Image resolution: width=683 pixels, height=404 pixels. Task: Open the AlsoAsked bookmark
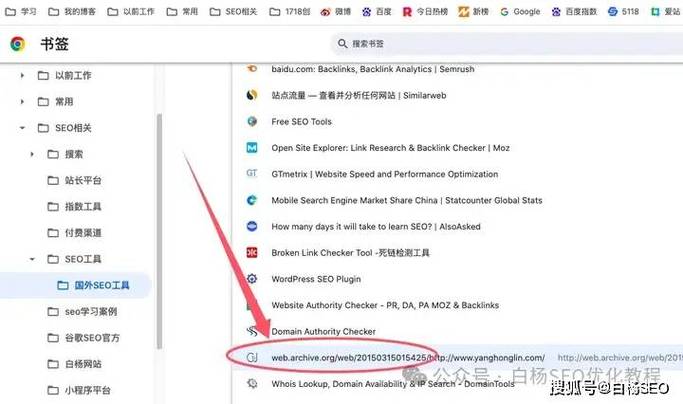point(376,226)
